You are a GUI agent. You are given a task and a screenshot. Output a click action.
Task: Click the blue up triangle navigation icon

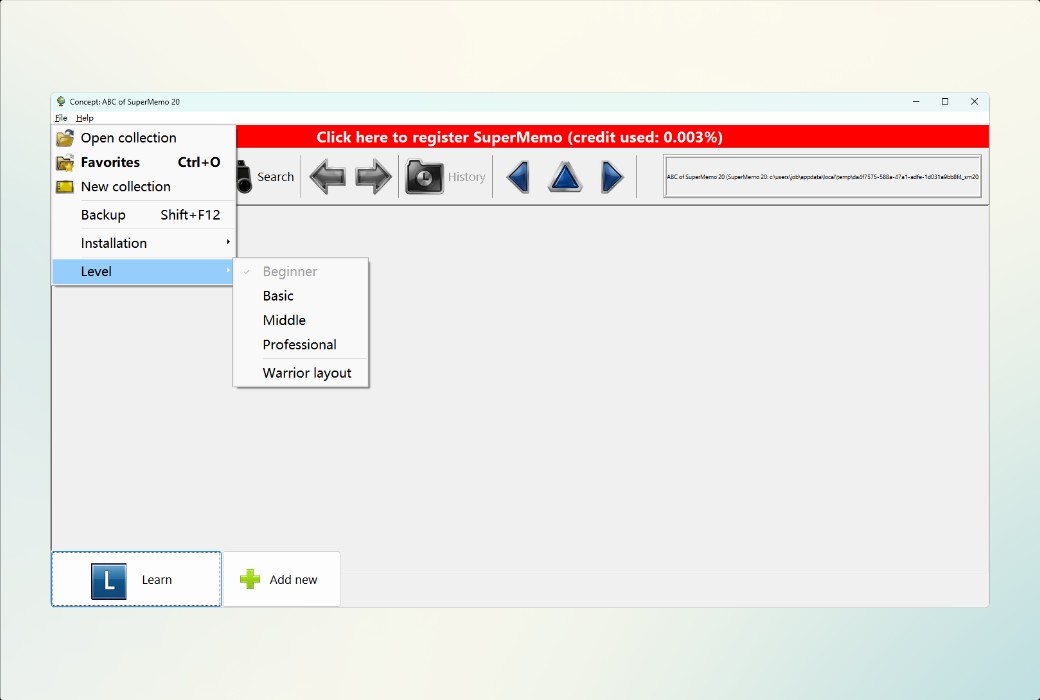click(x=564, y=176)
